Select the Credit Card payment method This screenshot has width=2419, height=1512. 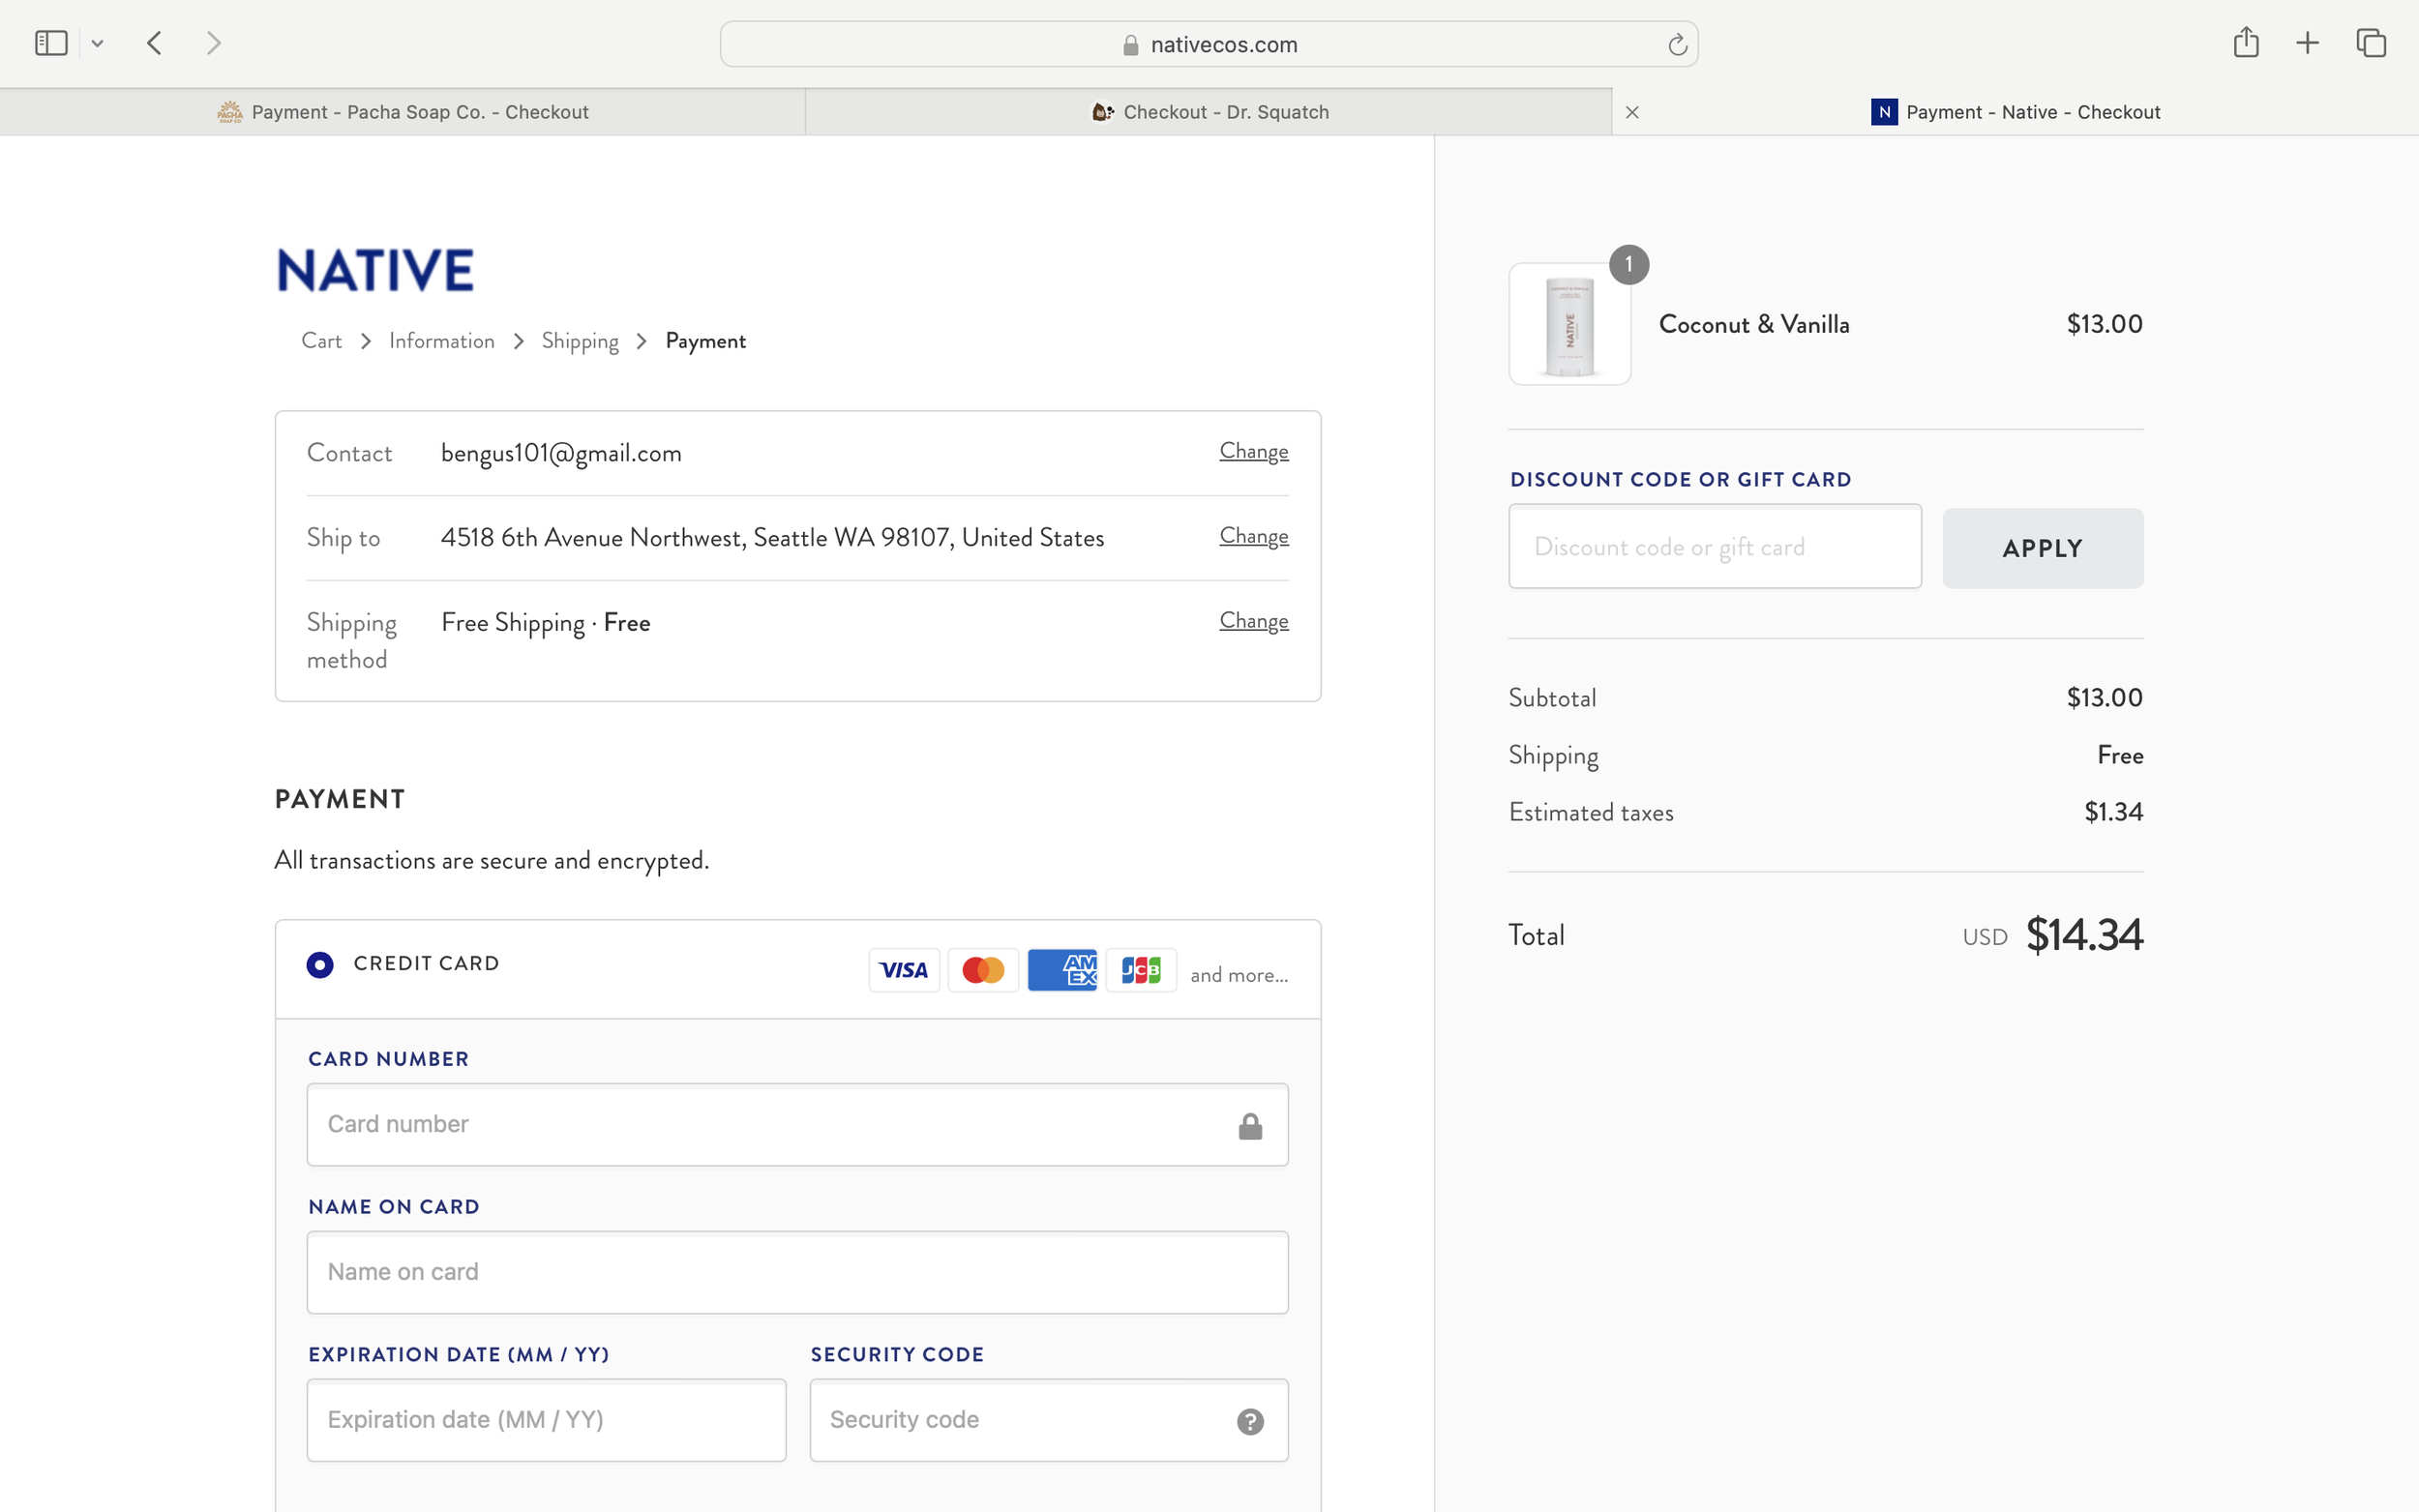[319, 964]
